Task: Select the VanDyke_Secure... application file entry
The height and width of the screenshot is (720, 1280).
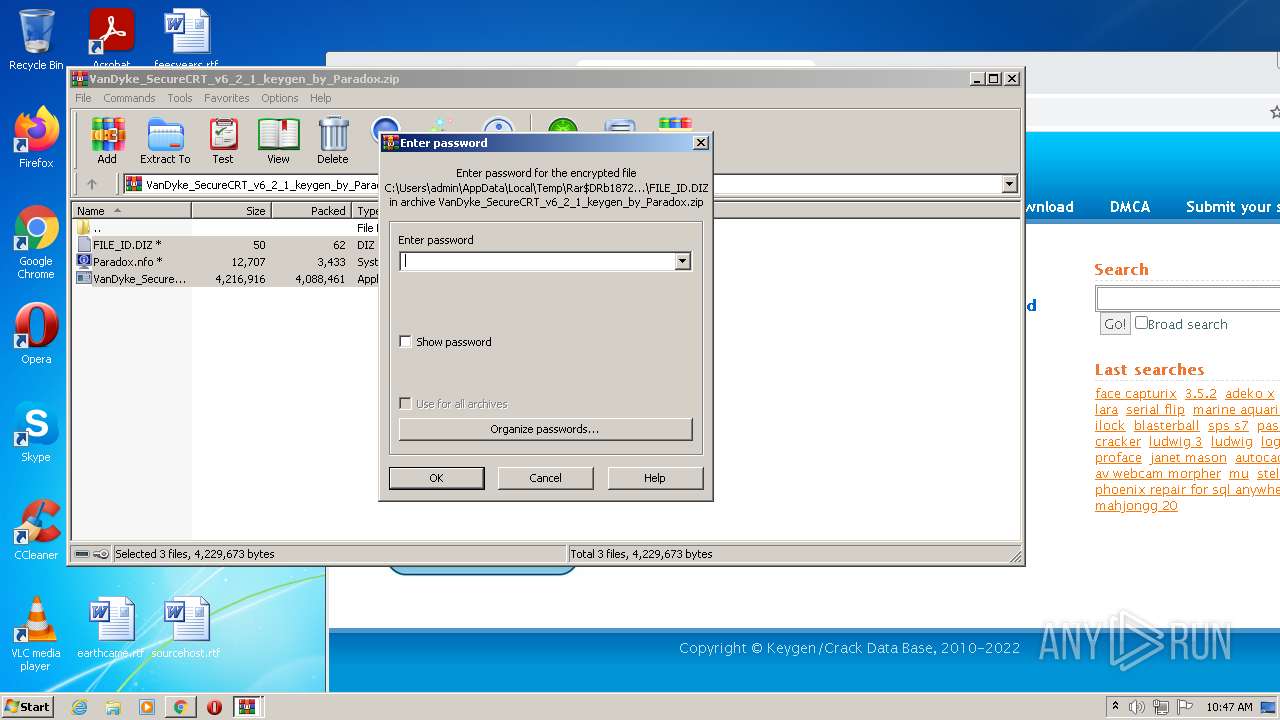Action: [x=131, y=279]
